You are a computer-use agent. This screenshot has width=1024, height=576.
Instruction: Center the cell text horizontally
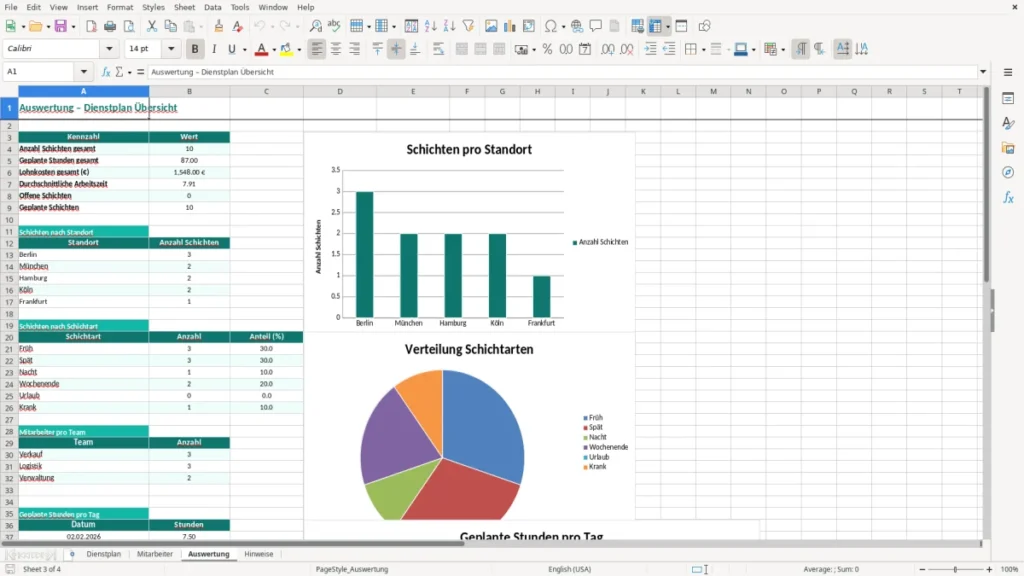(x=336, y=49)
